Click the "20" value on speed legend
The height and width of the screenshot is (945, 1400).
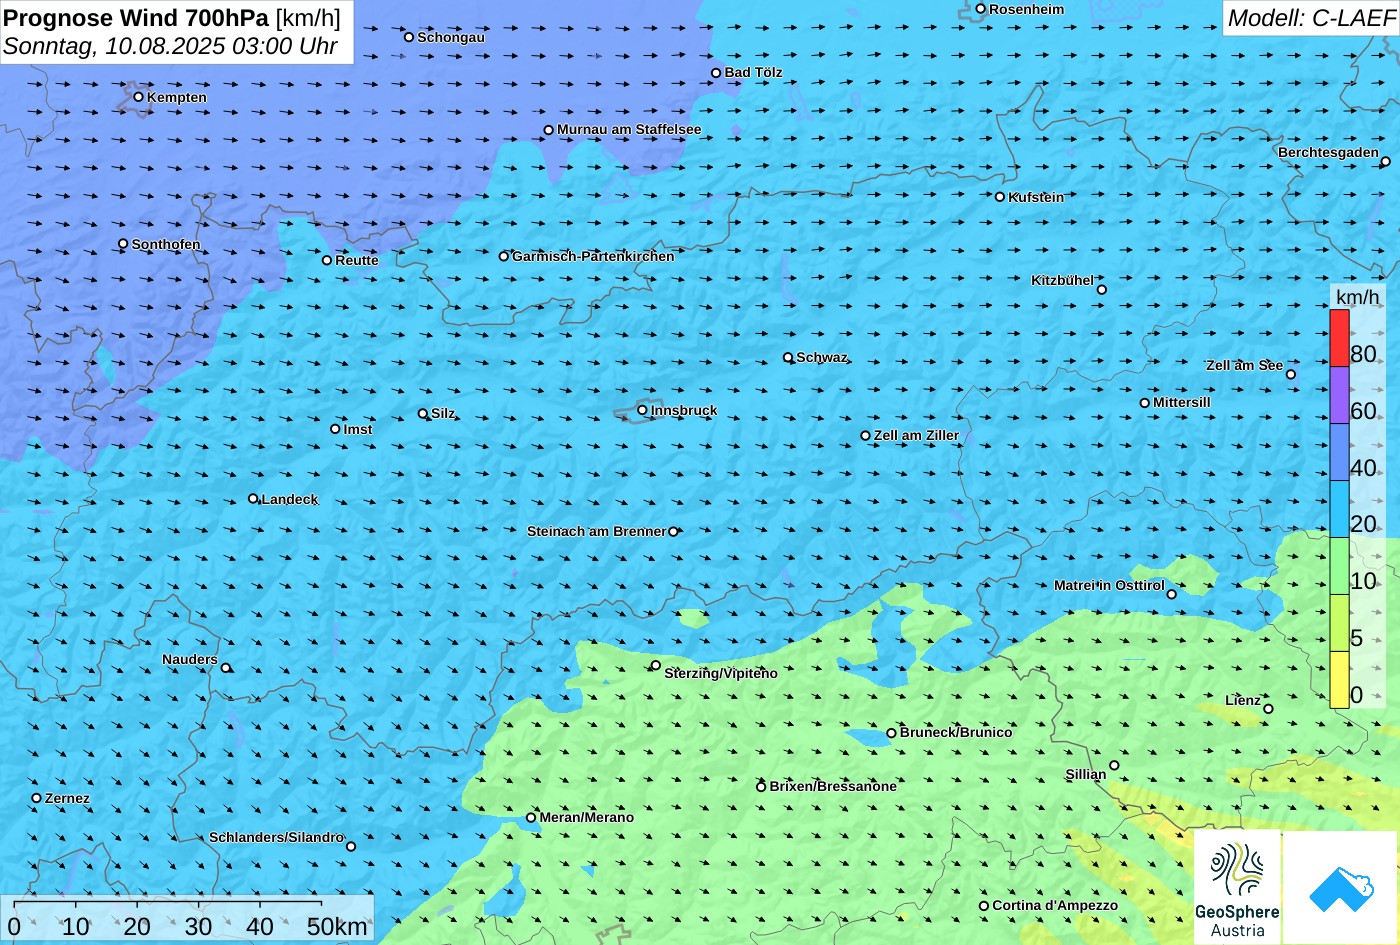pos(1363,524)
